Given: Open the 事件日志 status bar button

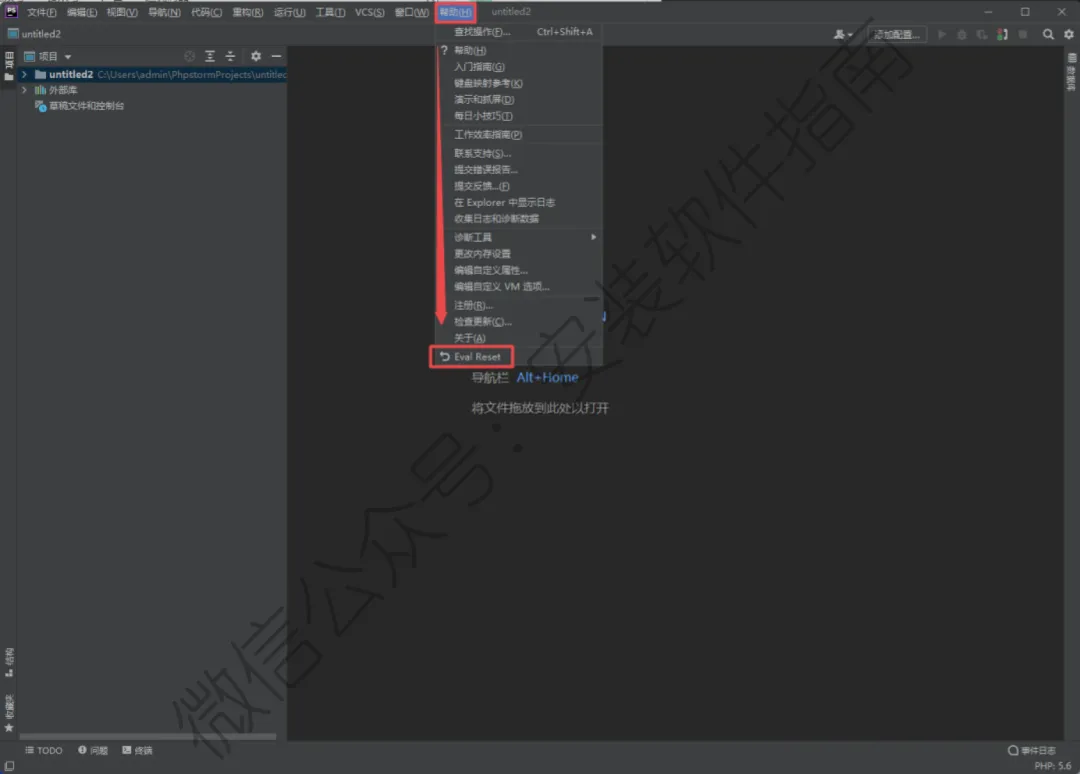Looking at the screenshot, I should (x=1031, y=750).
